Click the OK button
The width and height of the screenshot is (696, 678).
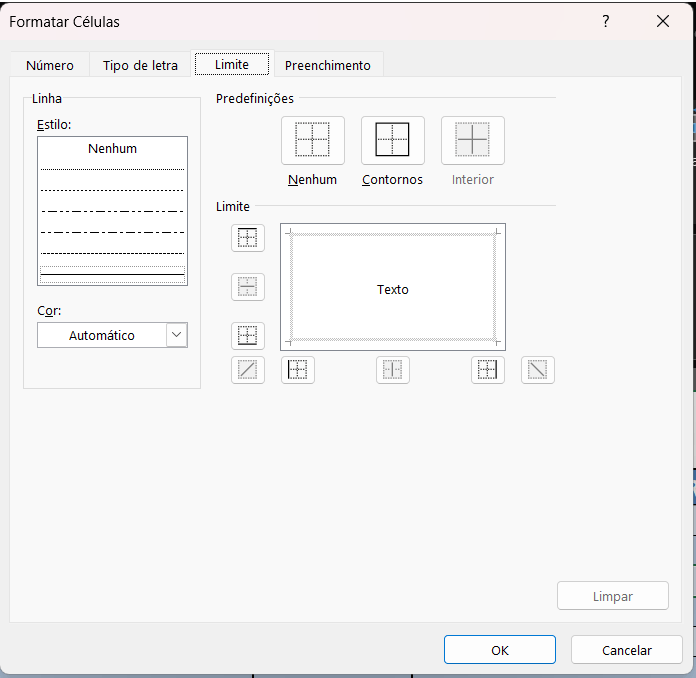500,650
